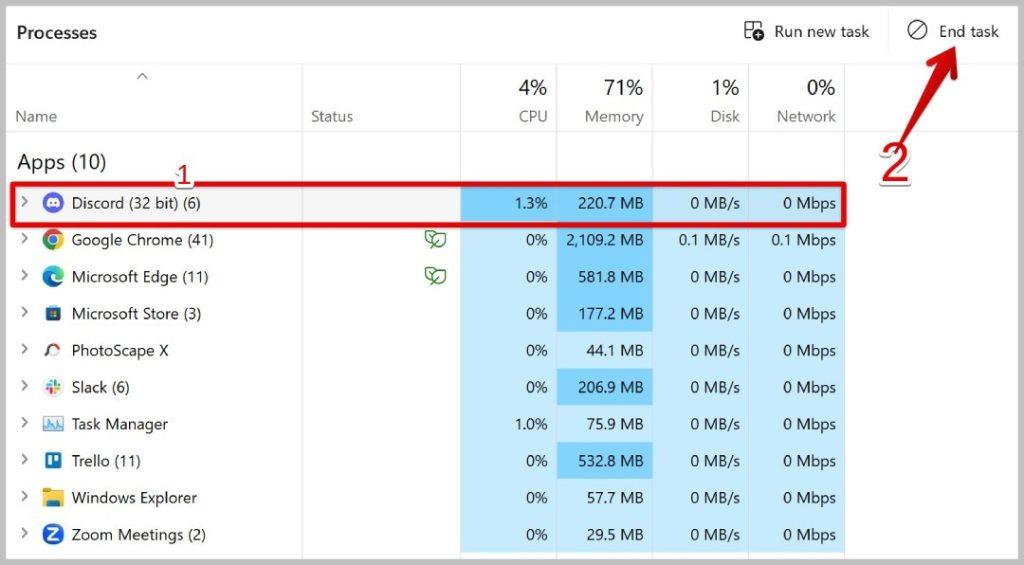Expand the Microsoft Edge process group

pos(24,275)
